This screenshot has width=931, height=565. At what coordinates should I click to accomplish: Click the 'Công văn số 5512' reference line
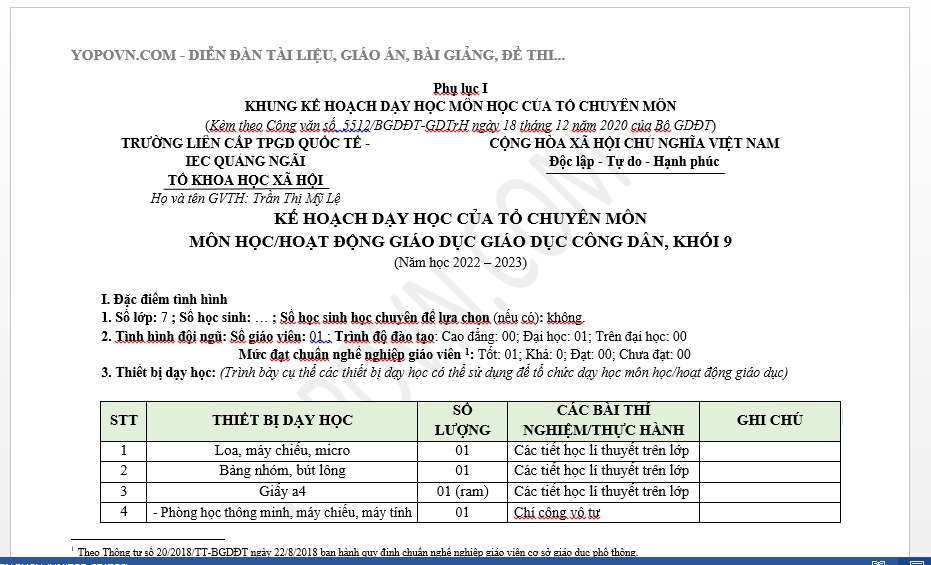tap(460, 125)
